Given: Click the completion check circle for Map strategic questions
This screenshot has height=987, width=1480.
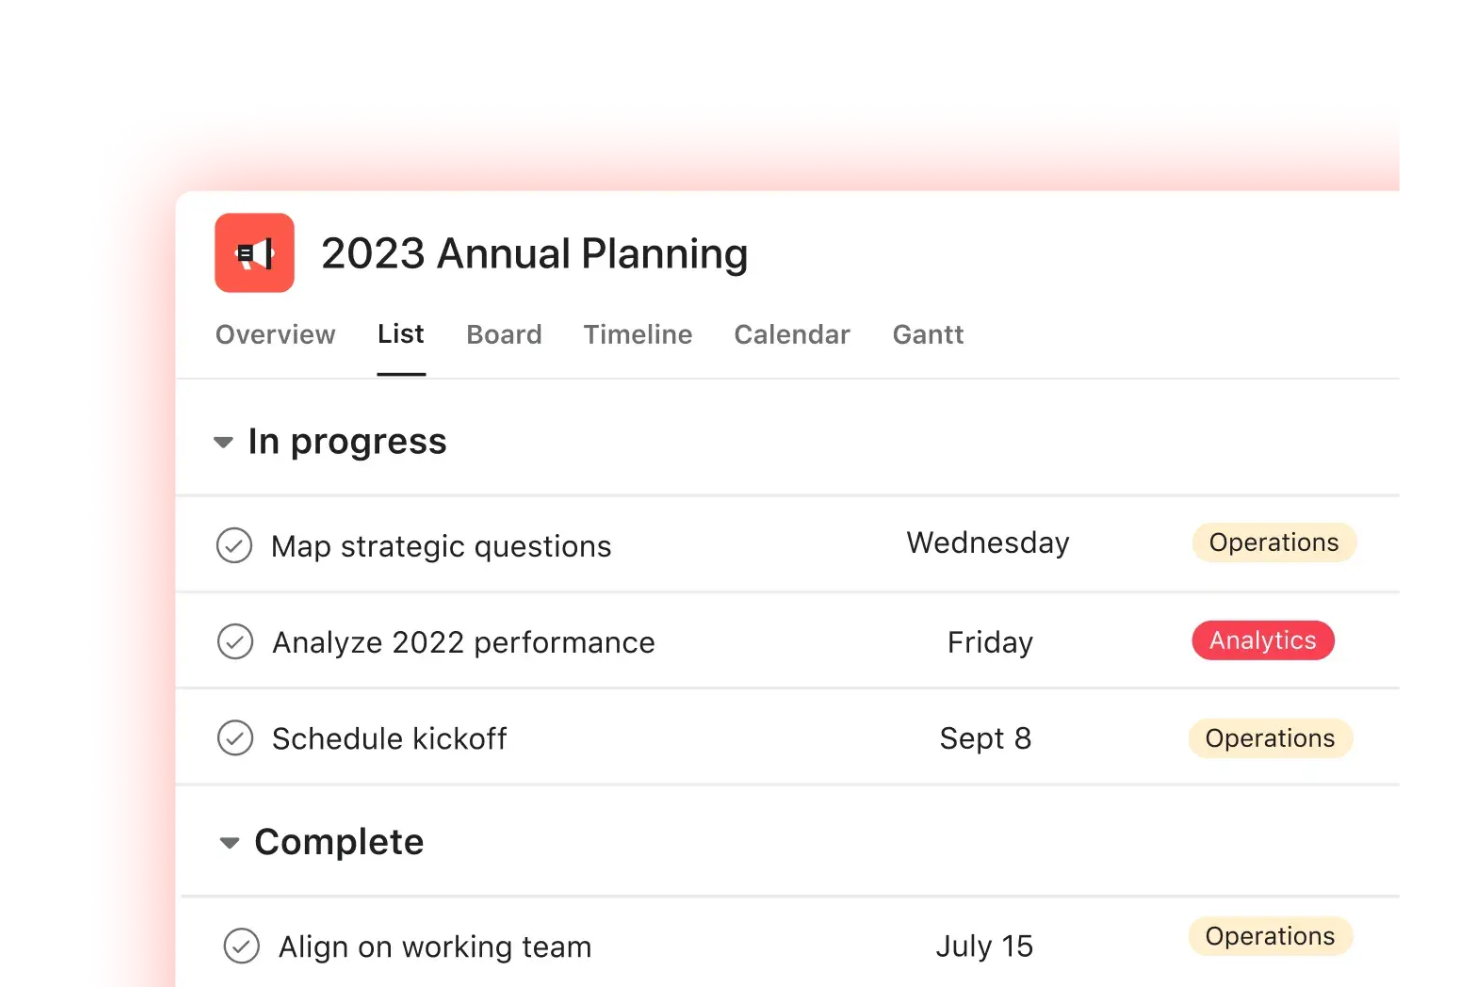Looking at the screenshot, I should click(x=234, y=546).
